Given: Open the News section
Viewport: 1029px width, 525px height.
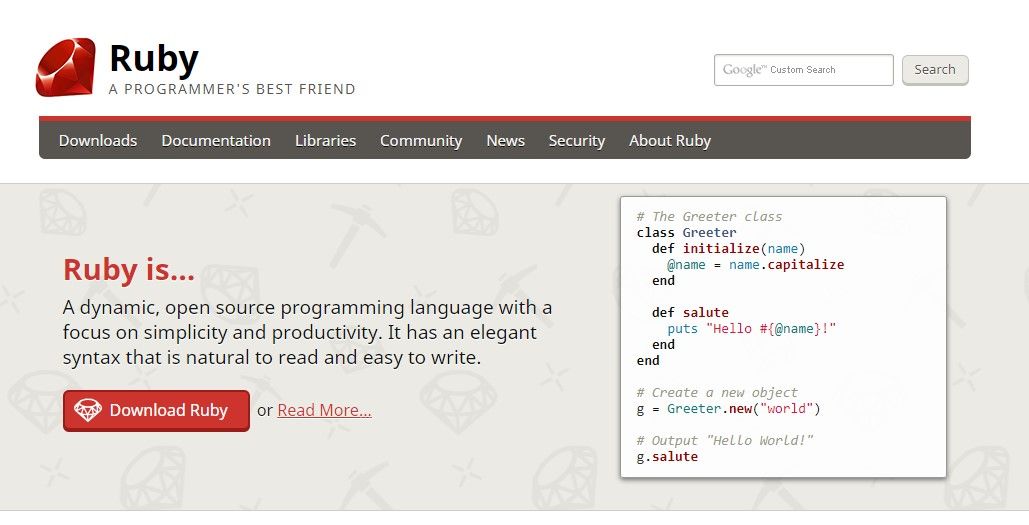Looking at the screenshot, I should (505, 140).
